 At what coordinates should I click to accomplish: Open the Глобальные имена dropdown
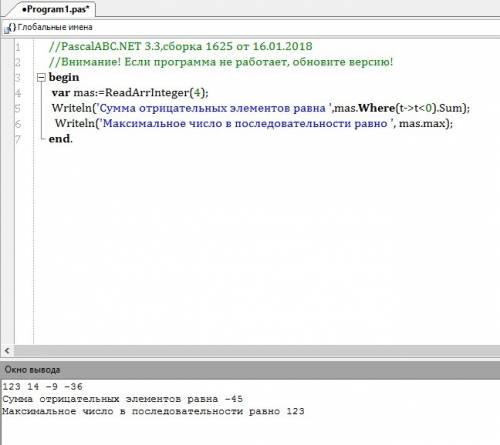click(x=55, y=27)
